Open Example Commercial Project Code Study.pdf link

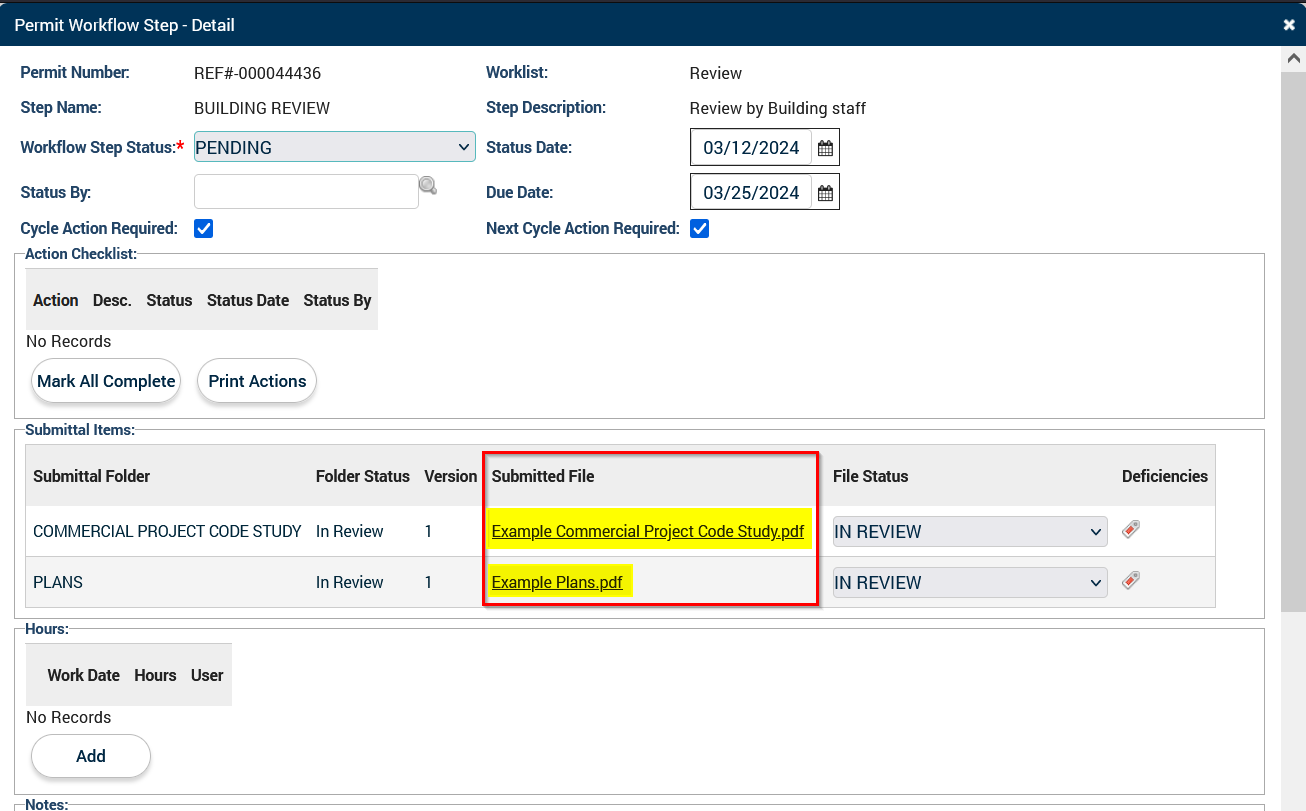(x=647, y=532)
